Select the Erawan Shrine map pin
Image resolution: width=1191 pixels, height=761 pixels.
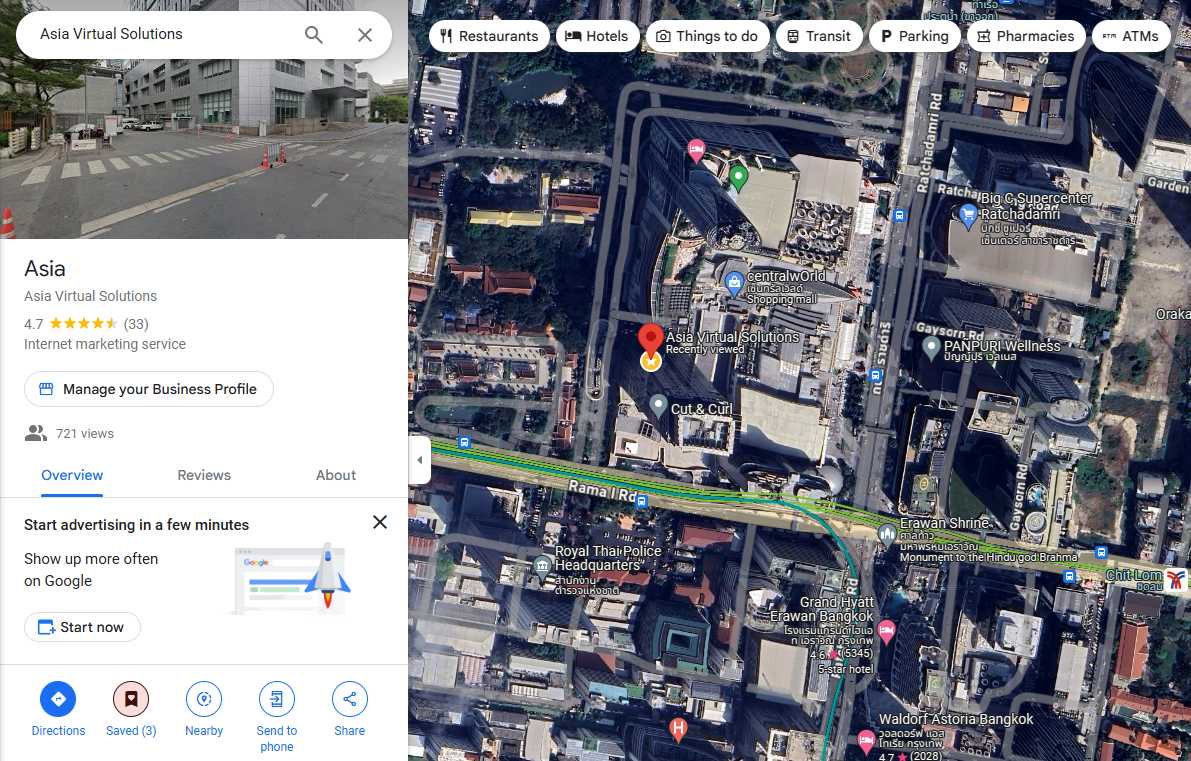click(x=886, y=533)
